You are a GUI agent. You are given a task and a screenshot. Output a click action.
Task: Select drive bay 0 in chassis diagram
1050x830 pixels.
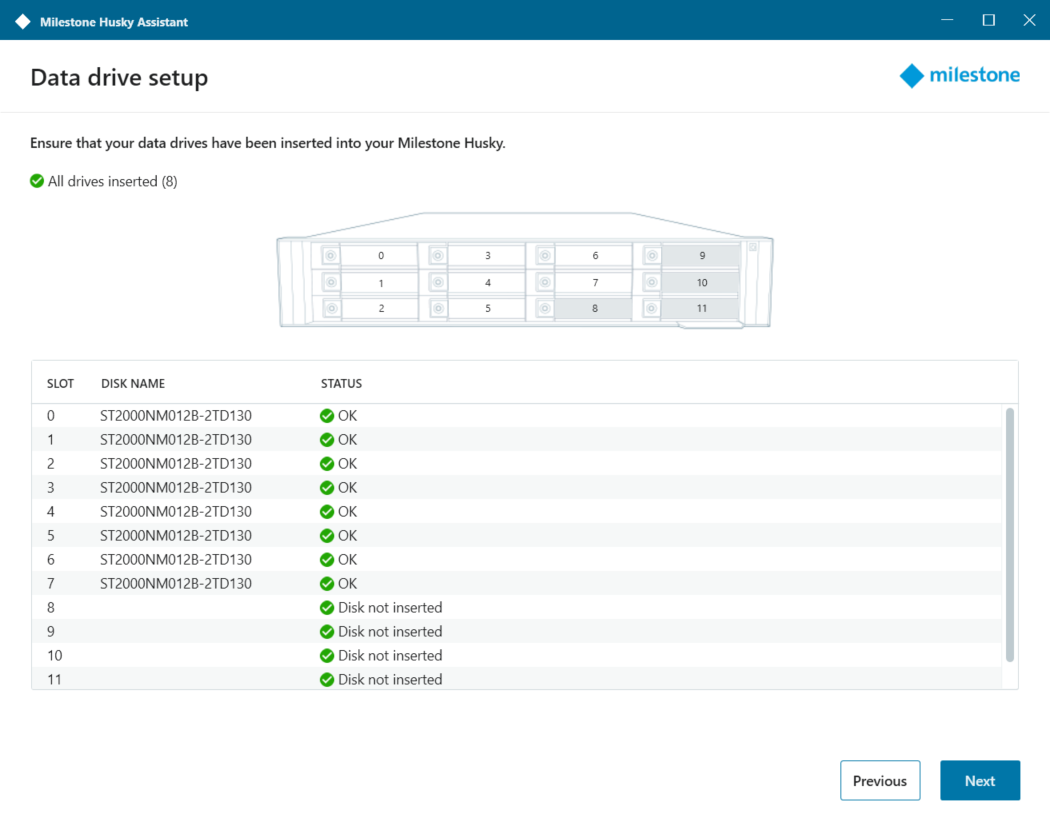pyautogui.click(x=380, y=256)
